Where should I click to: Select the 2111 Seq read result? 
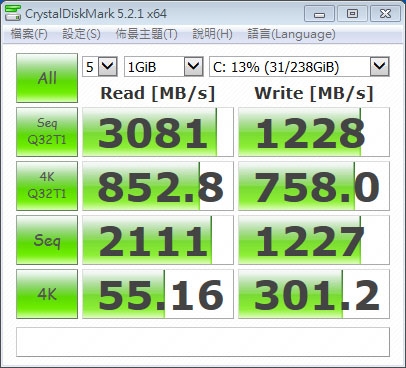tap(158, 240)
